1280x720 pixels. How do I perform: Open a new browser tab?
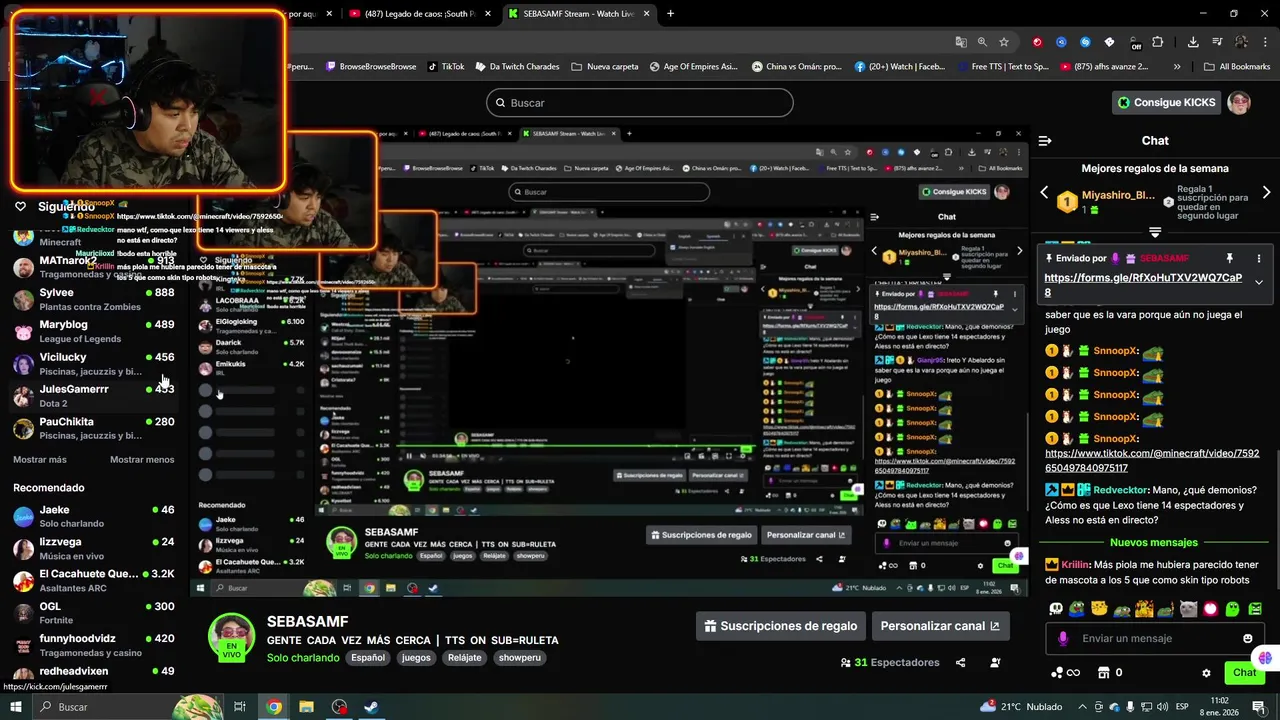point(670,14)
